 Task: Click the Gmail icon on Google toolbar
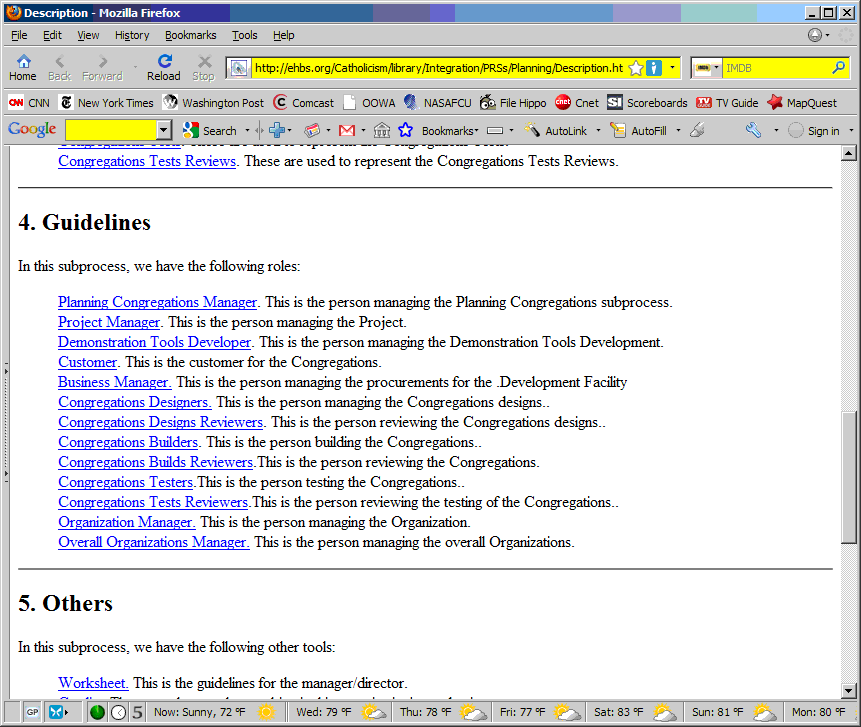(x=347, y=131)
